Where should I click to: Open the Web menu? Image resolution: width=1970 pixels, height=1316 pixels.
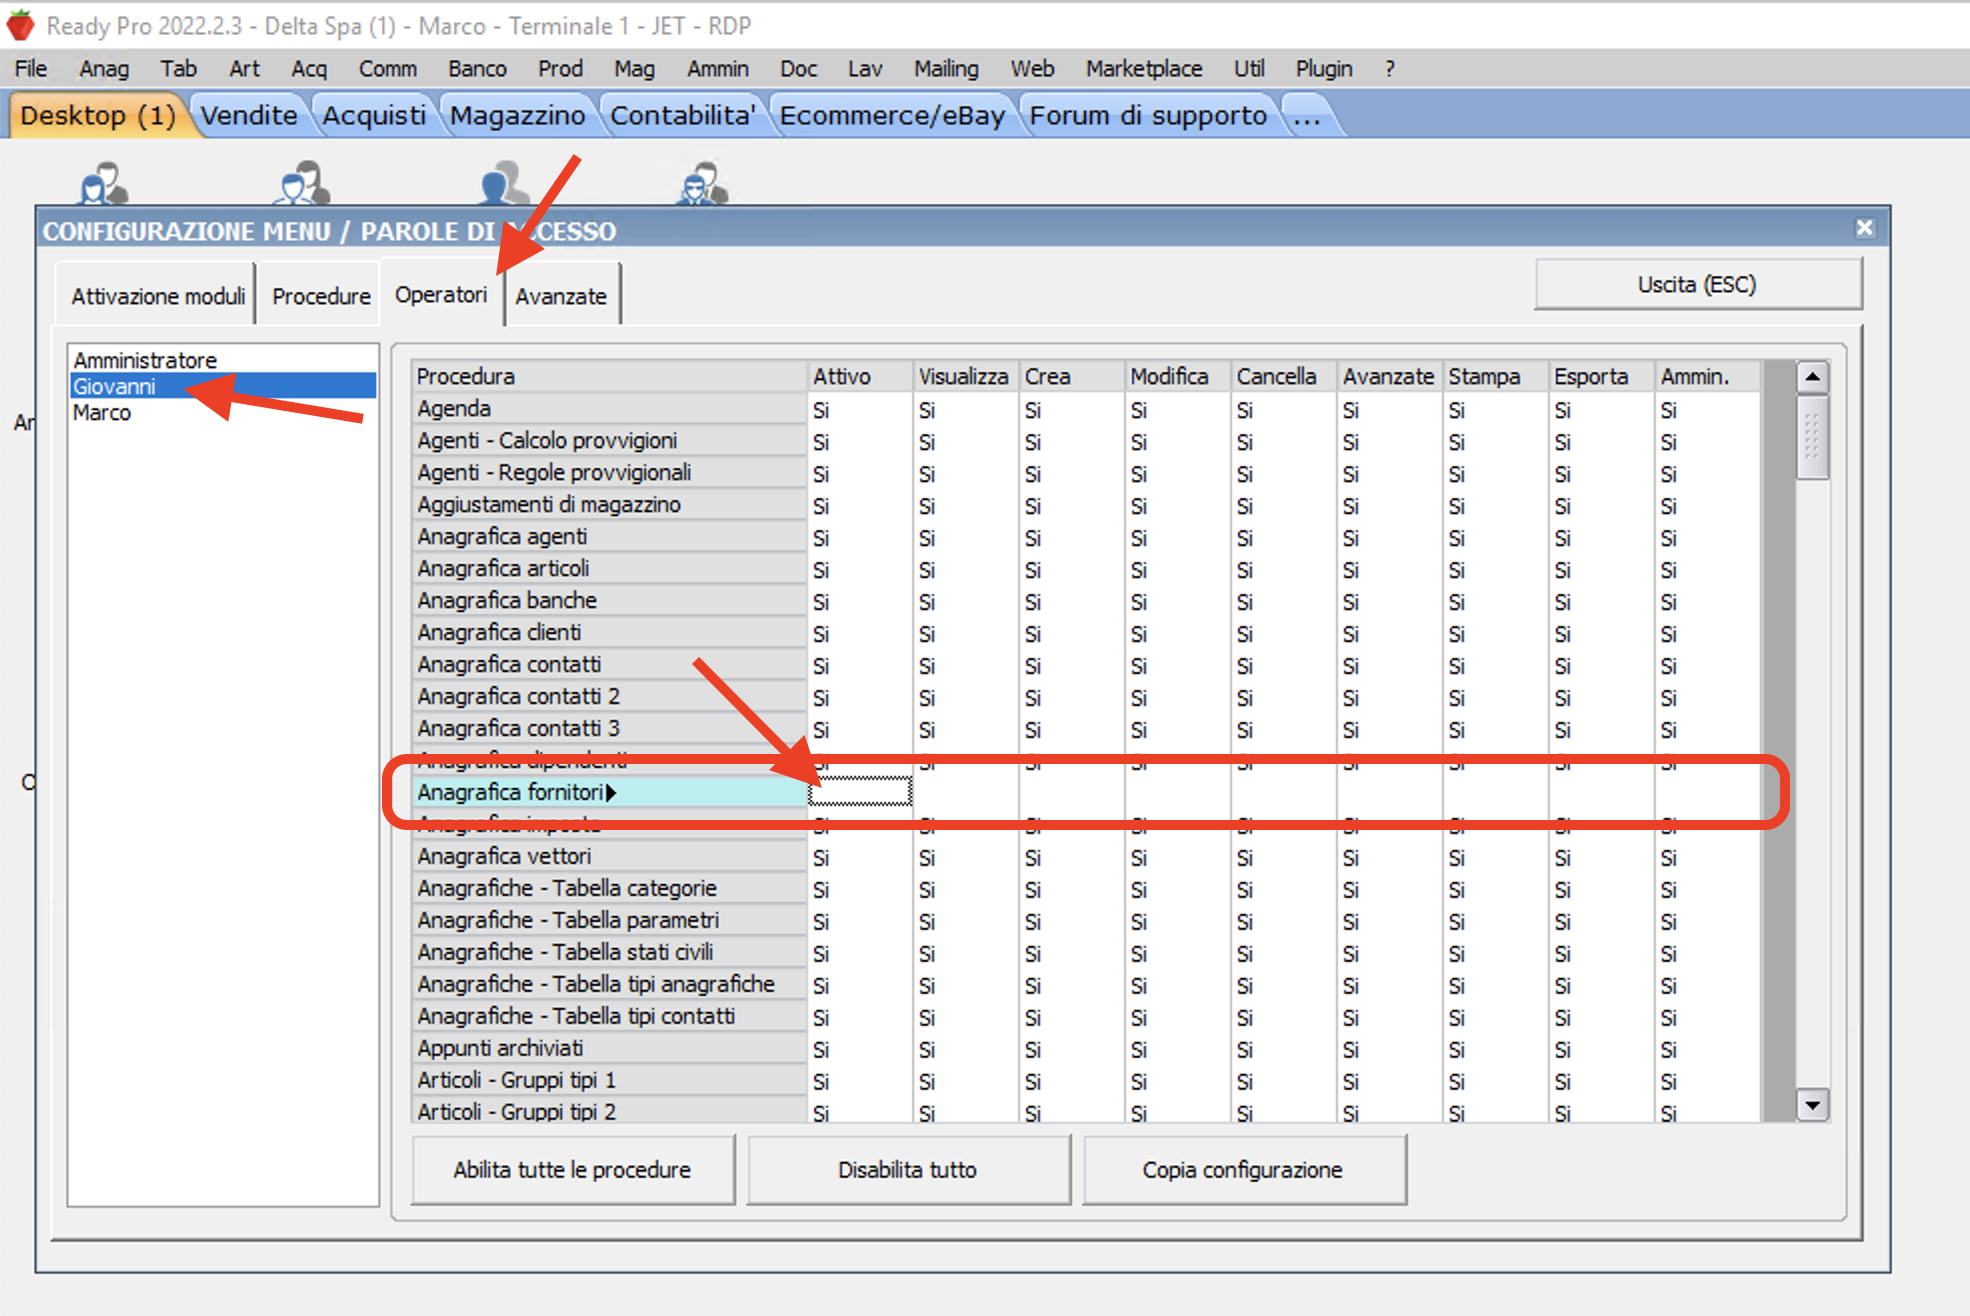[1032, 68]
